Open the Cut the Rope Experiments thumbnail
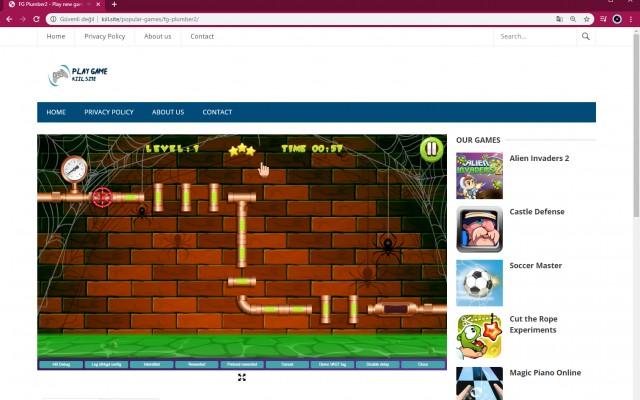Viewport: 640px width, 400px height. pyautogui.click(x=479, y=336)
